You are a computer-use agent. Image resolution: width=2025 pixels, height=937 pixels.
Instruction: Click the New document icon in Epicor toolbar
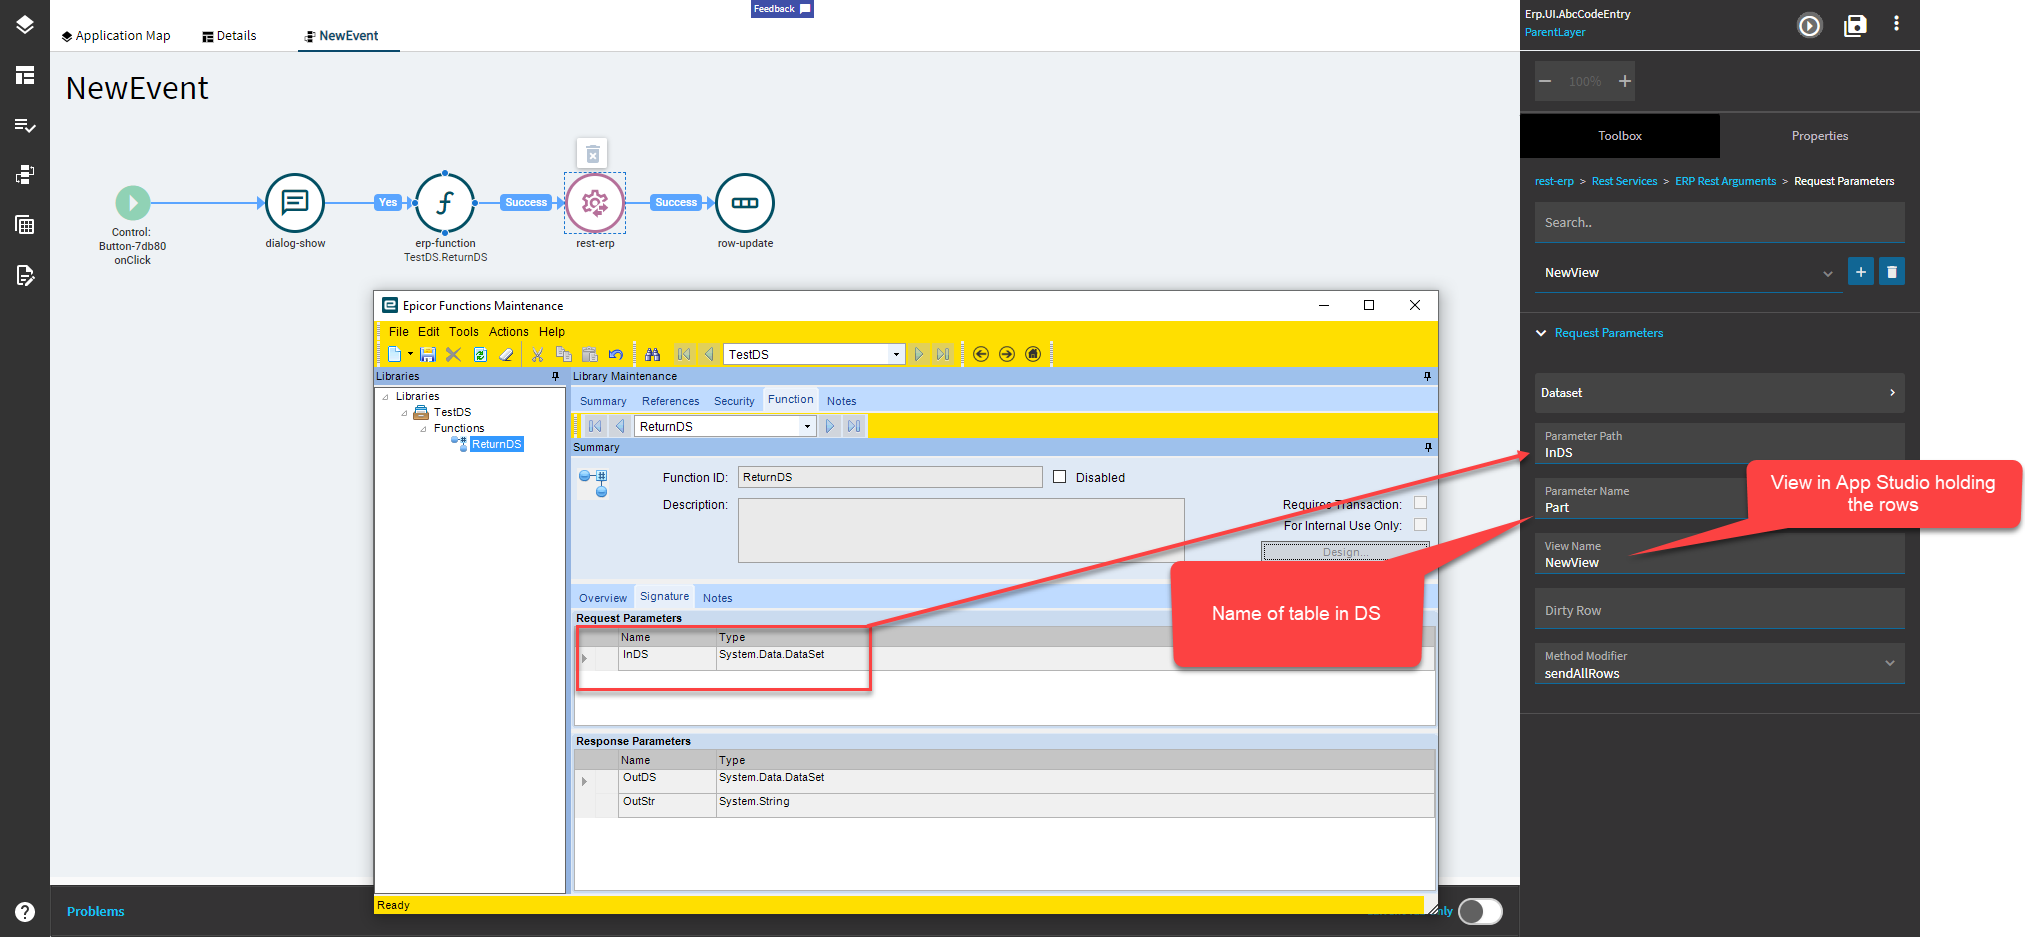[x=394, y=354]
